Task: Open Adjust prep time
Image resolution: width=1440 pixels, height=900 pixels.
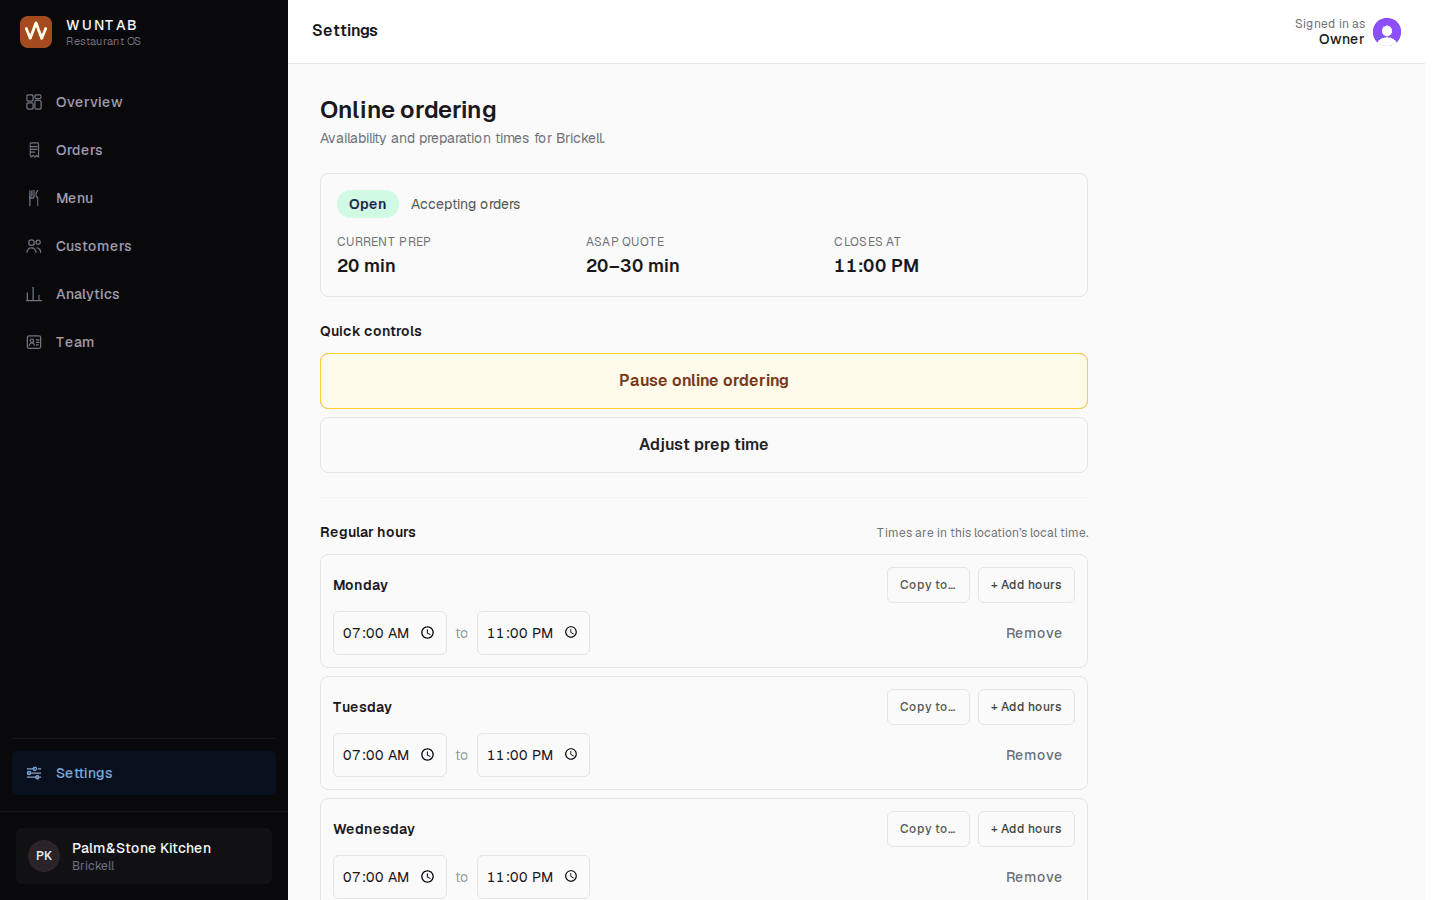Action: click(x=704, y=445)
